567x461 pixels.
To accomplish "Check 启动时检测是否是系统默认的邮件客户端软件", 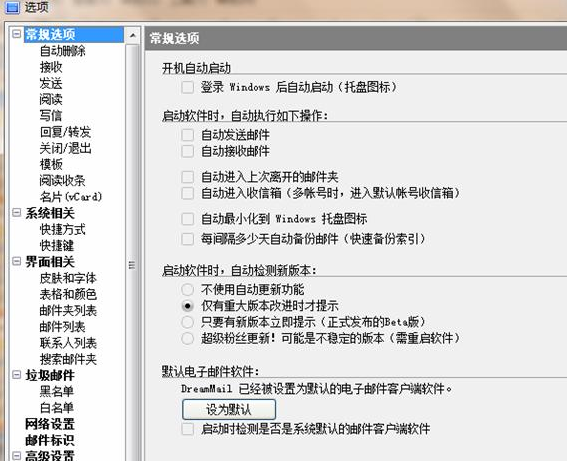I will coord(187,429).
